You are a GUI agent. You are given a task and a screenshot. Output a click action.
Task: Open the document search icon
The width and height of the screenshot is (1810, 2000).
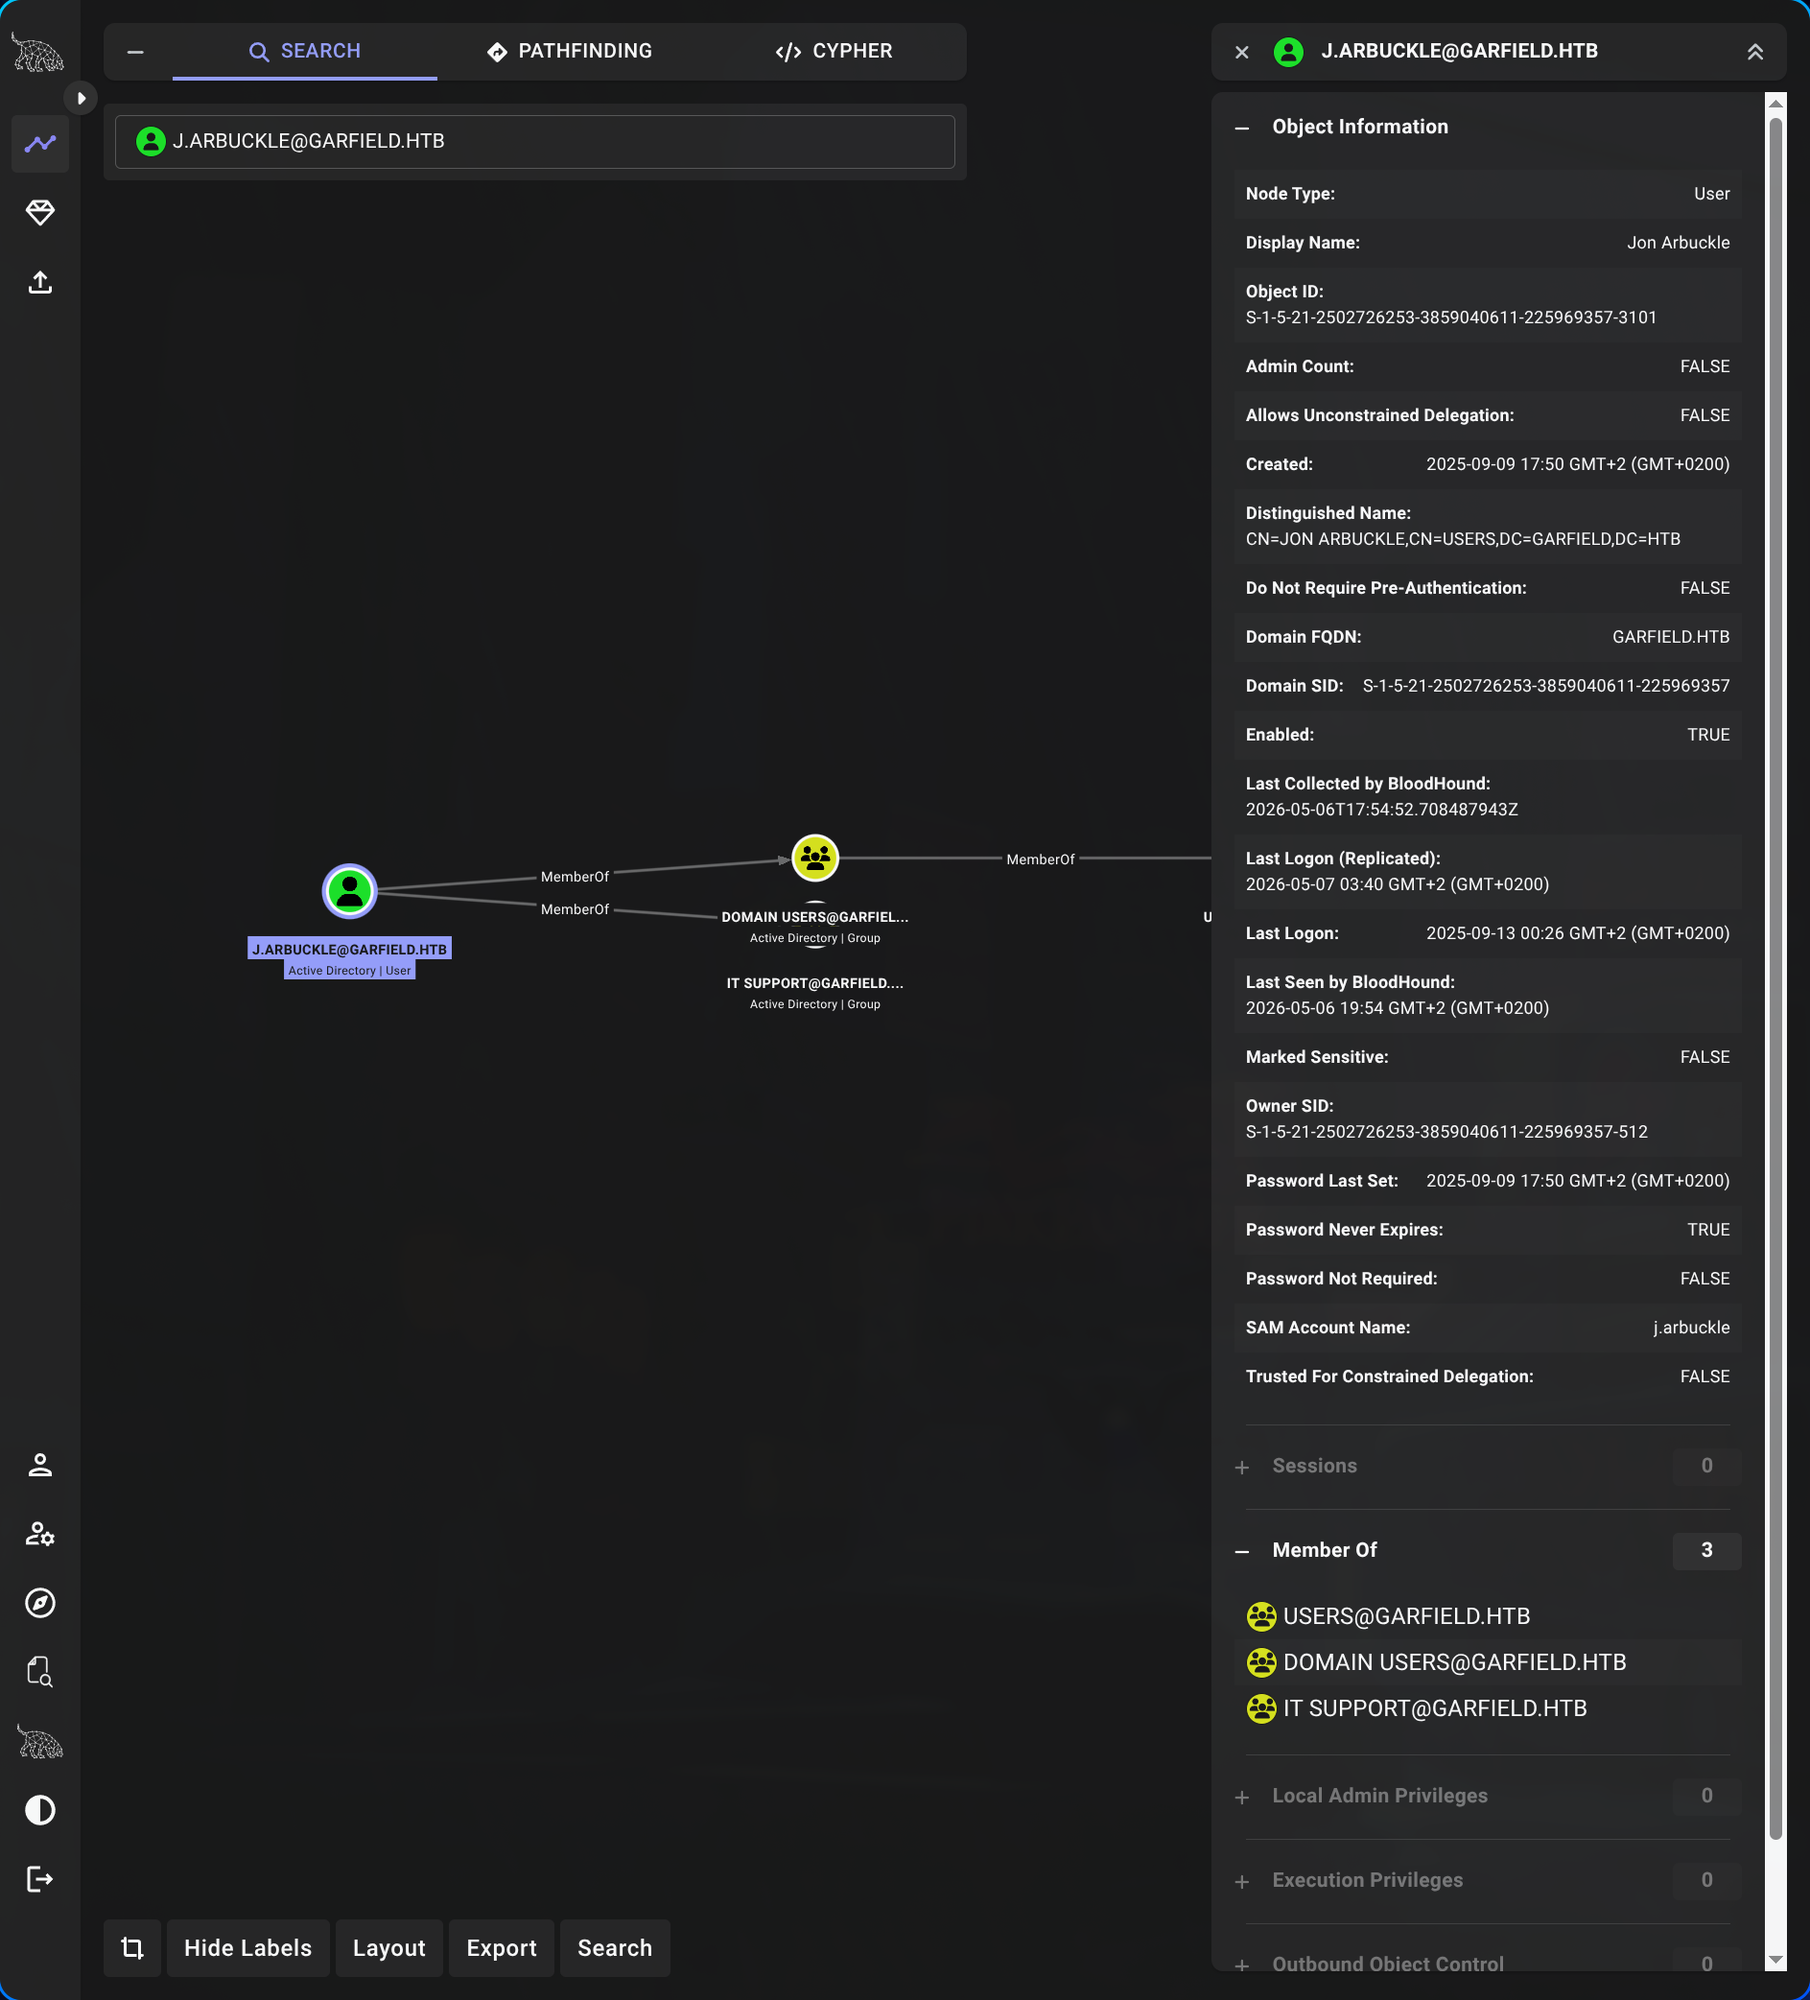40,1672
